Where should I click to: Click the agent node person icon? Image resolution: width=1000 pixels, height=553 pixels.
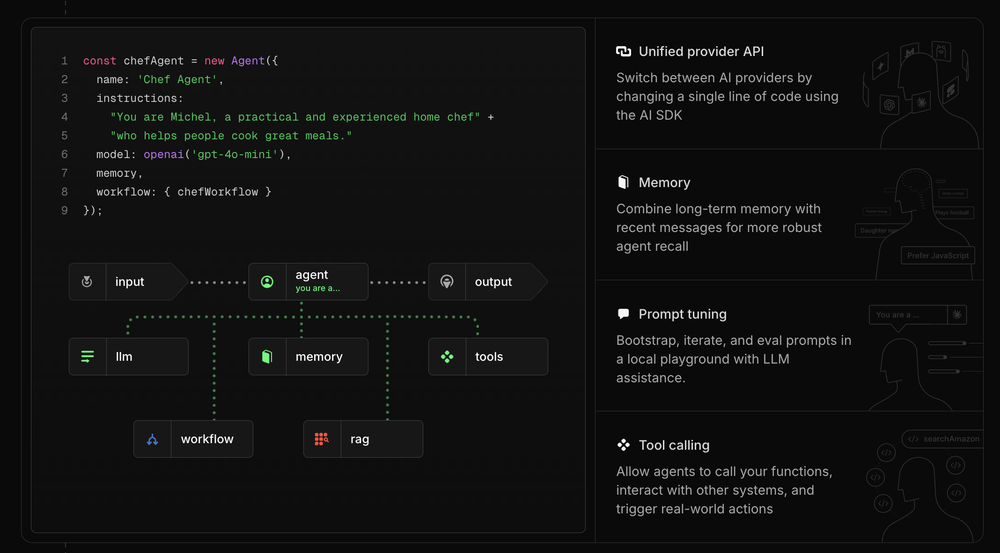[x=267, y=282]
